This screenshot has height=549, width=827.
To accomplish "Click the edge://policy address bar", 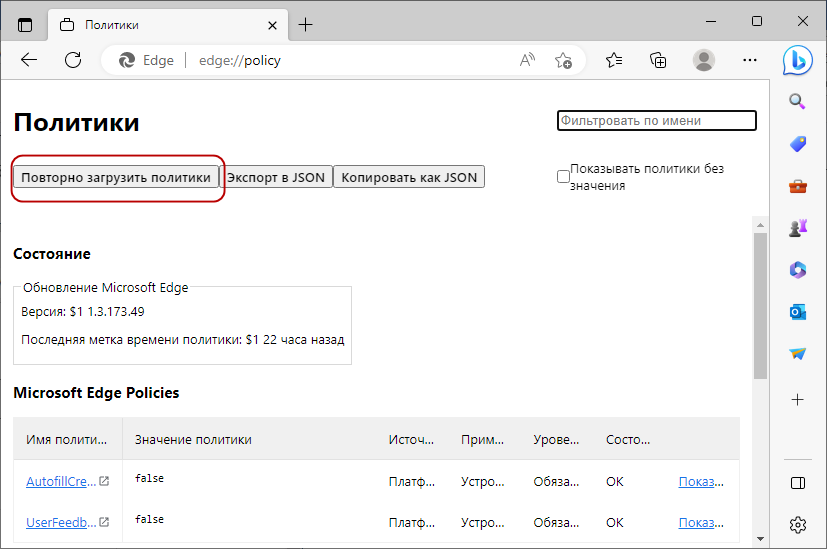I will click(x=343, y=61).
